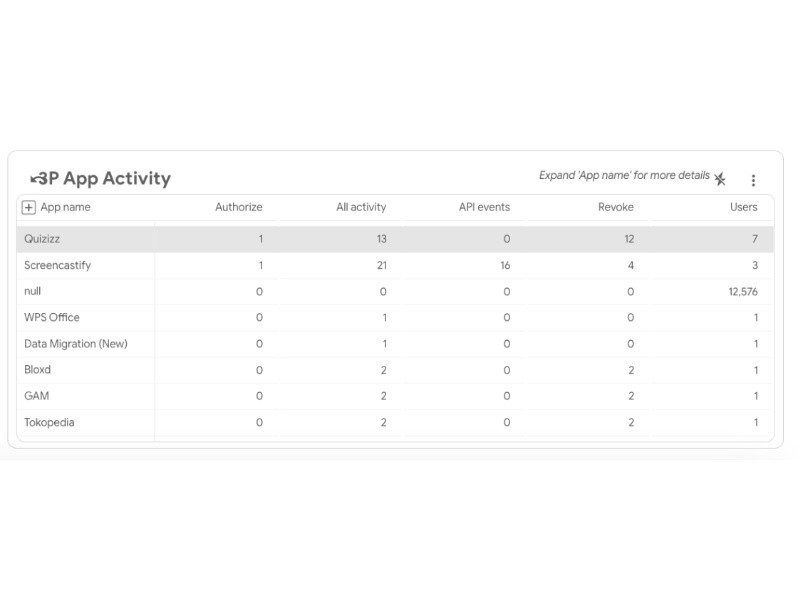Select the Tokopedia app row
The height and width of the screenshot is (600, 800).
point(49,422)
